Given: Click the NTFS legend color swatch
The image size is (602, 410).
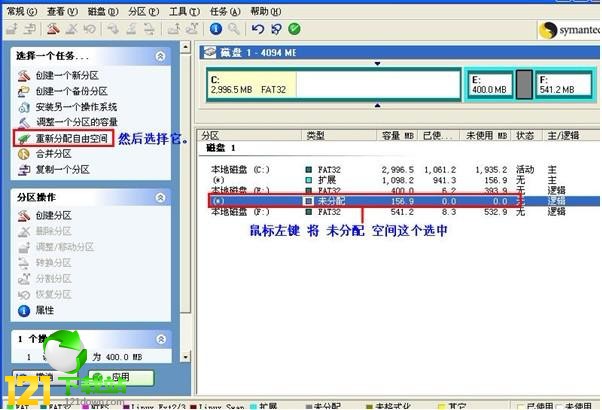Looking at the screenshot, I should (84, 406).
